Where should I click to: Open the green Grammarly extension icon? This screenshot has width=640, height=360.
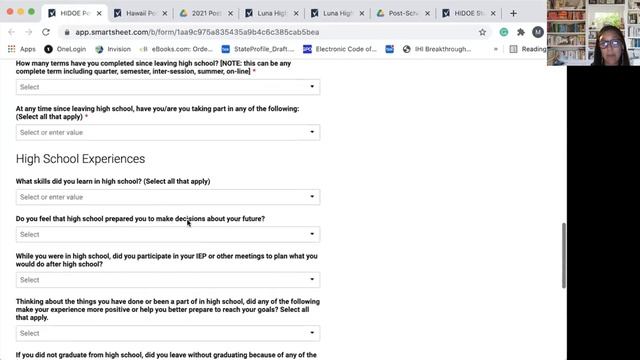click(x=504, y=32)
